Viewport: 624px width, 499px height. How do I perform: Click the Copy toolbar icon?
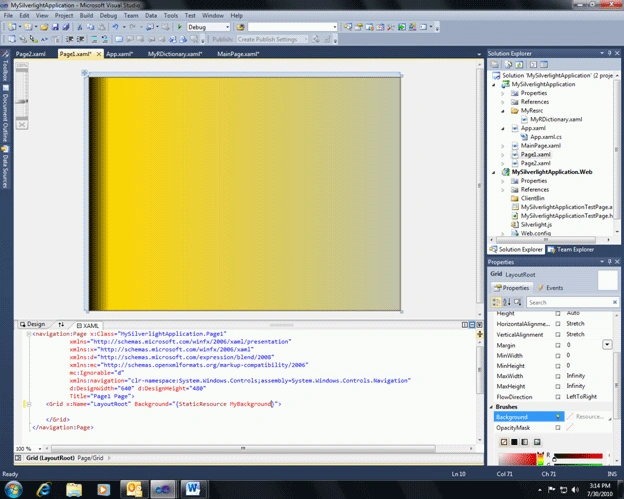(x=91, y=27)
